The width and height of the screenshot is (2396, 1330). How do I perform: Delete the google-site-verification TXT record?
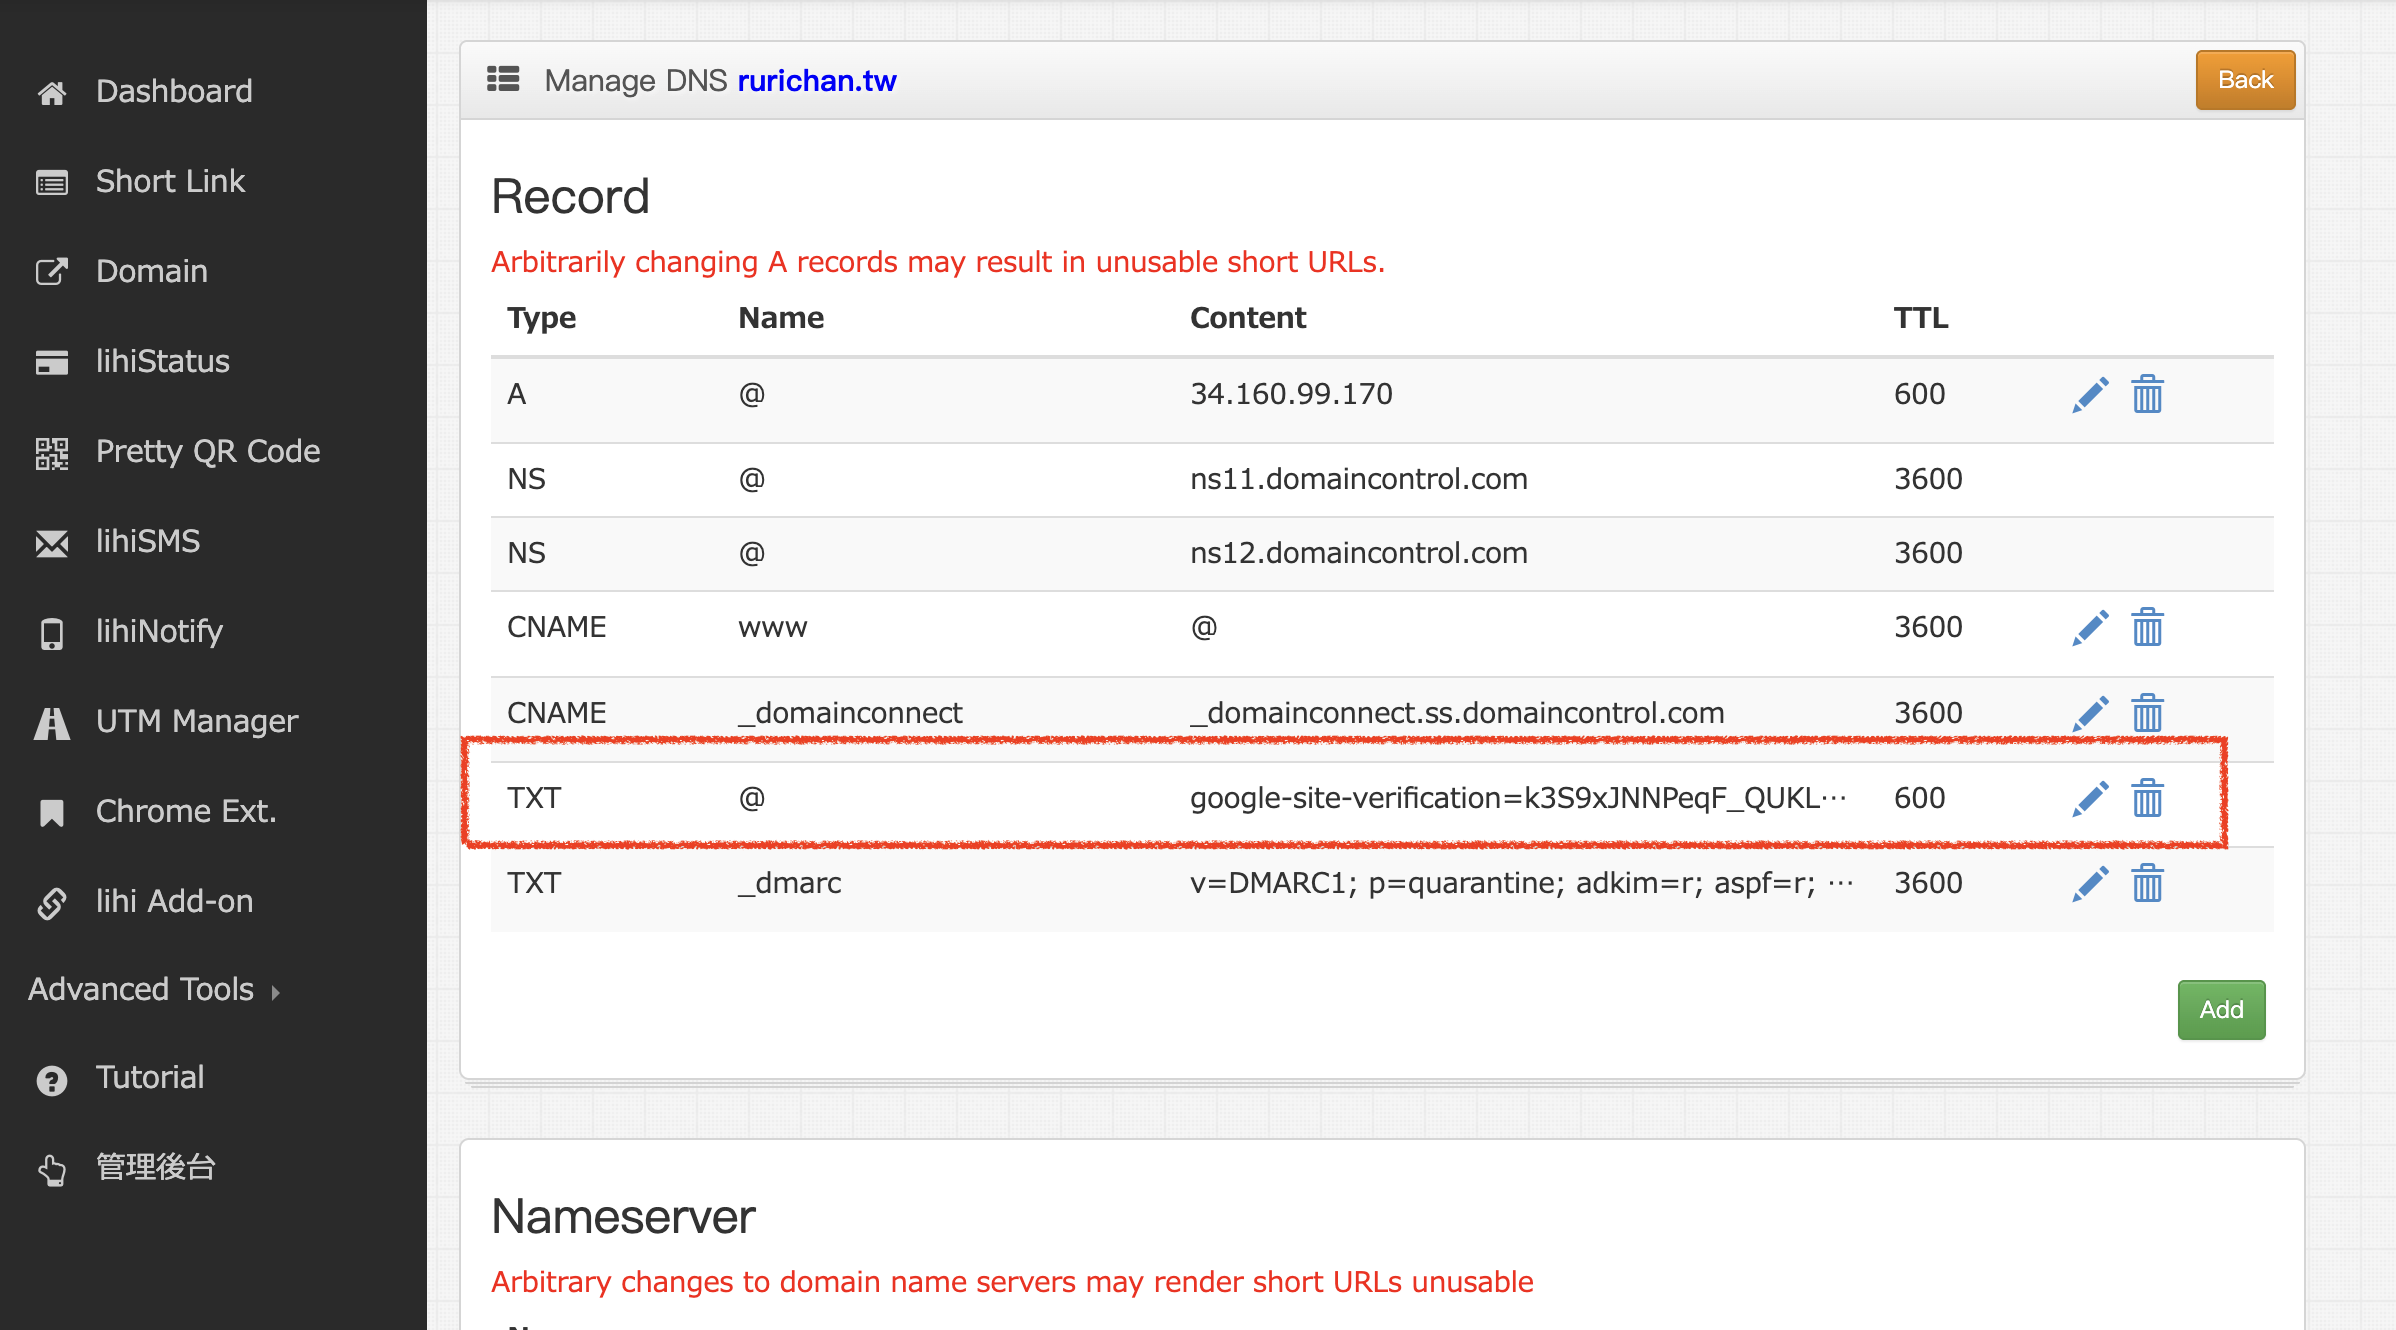(2147, 799)
